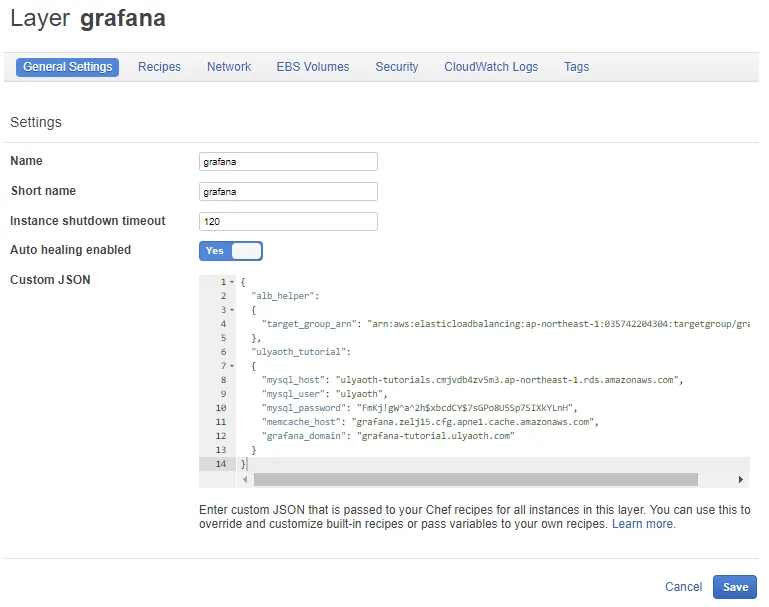The image size is (769, 607).
Task: Click the Instance shutdown timeout field
Action: point(288,222)
